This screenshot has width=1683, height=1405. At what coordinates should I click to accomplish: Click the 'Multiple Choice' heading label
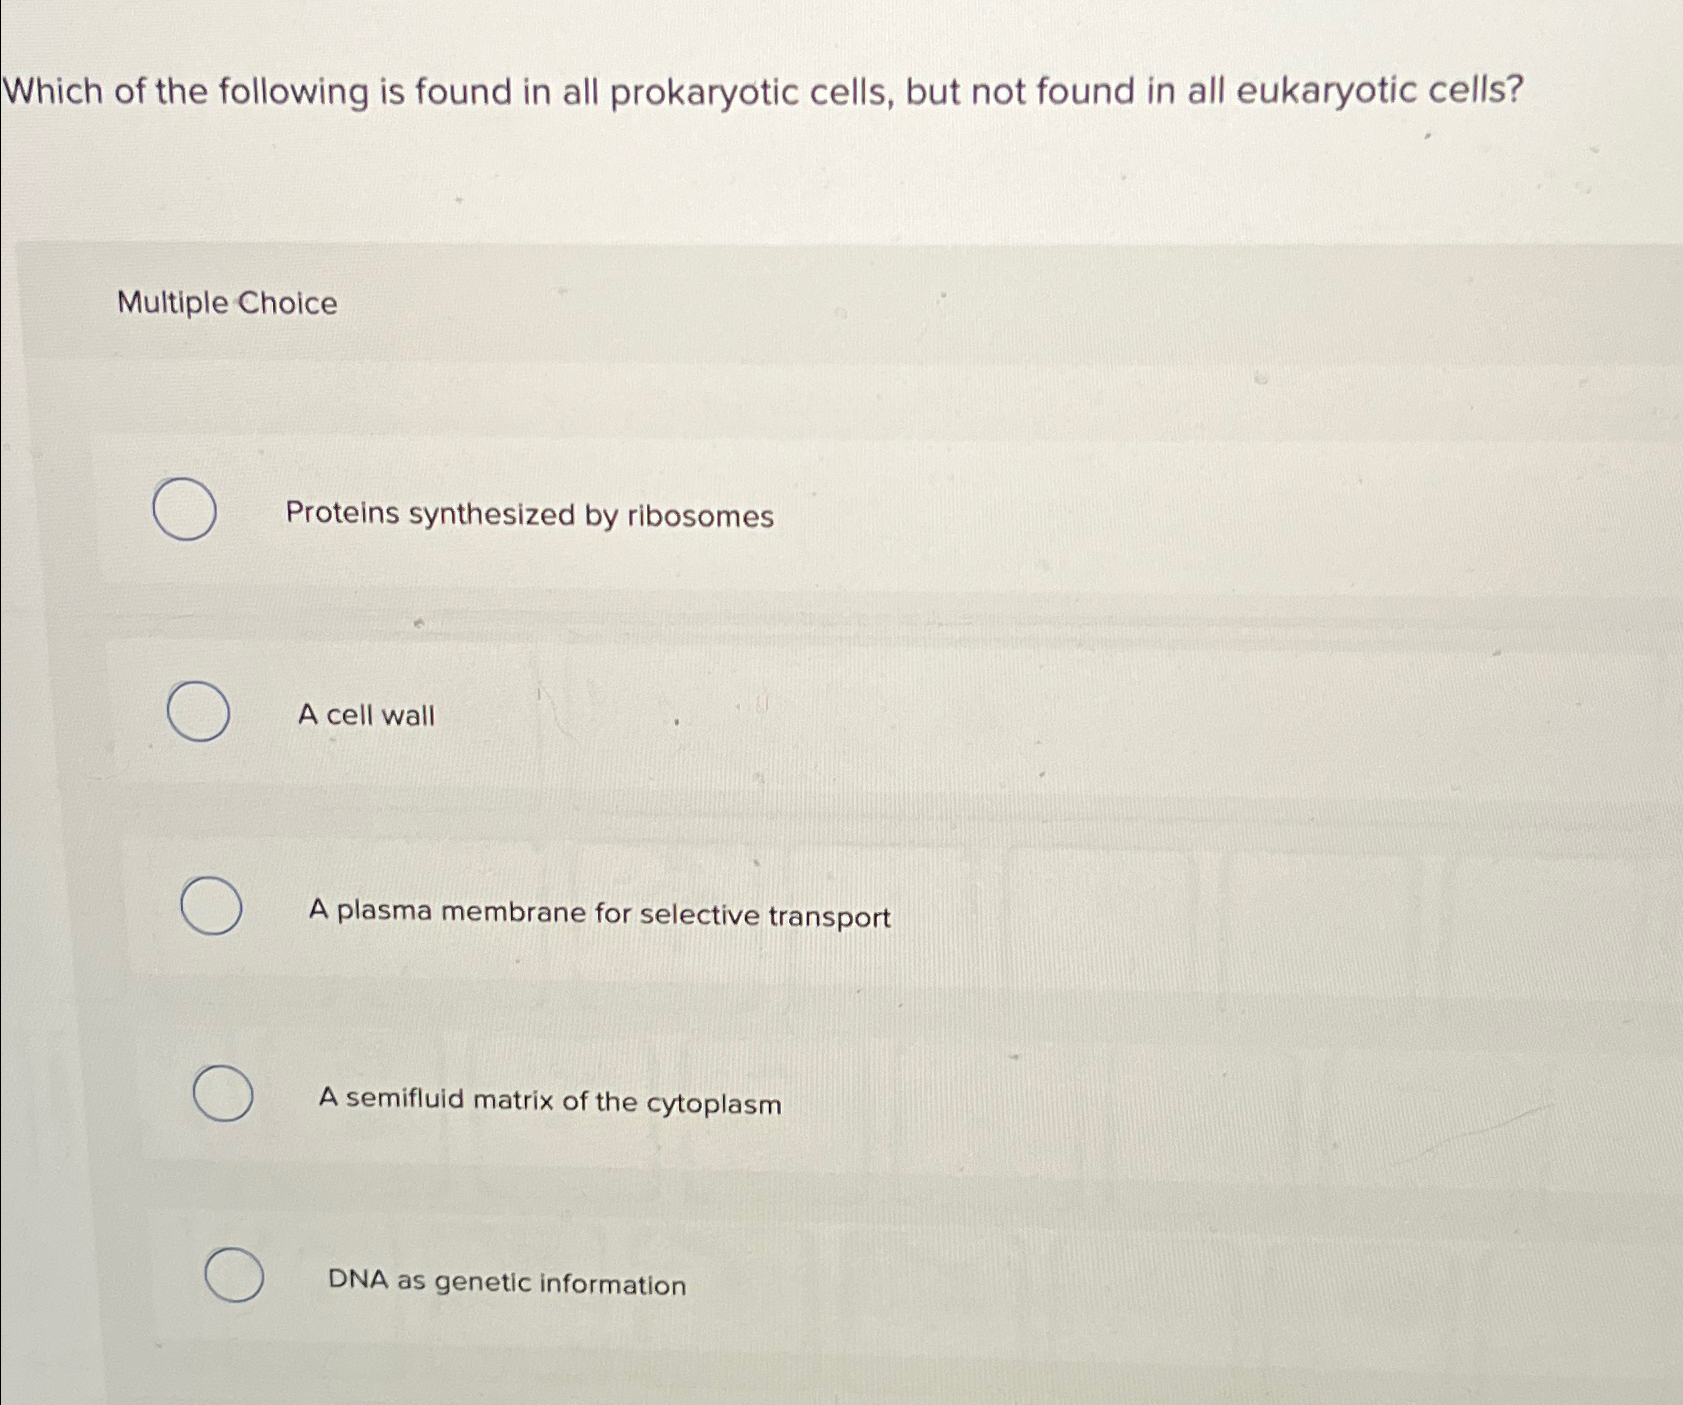click(228, 302)
